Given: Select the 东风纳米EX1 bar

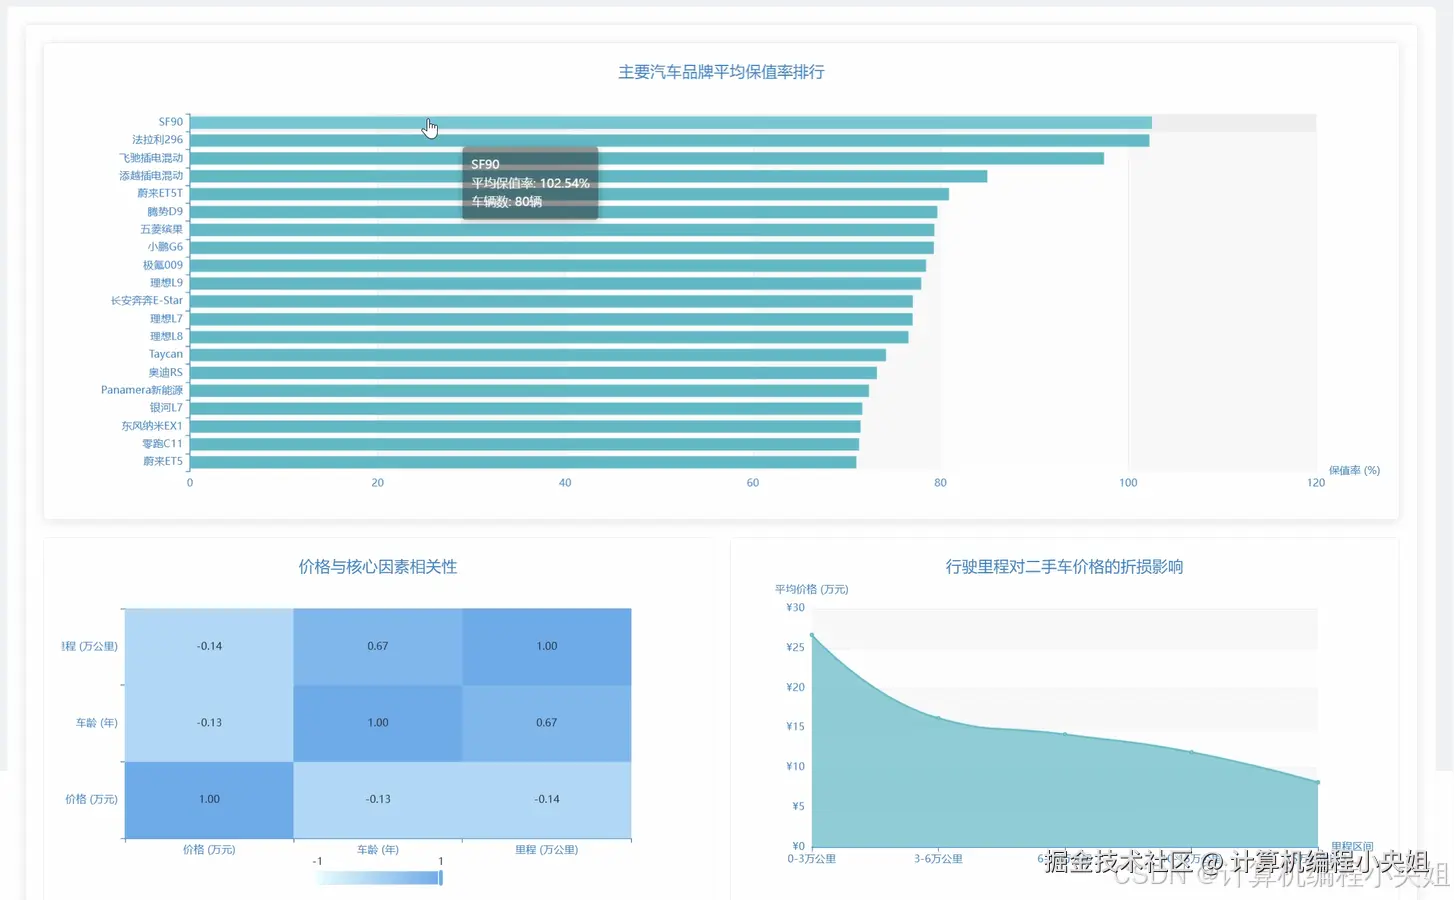Looking at the screenshot, I should [525, 426].
